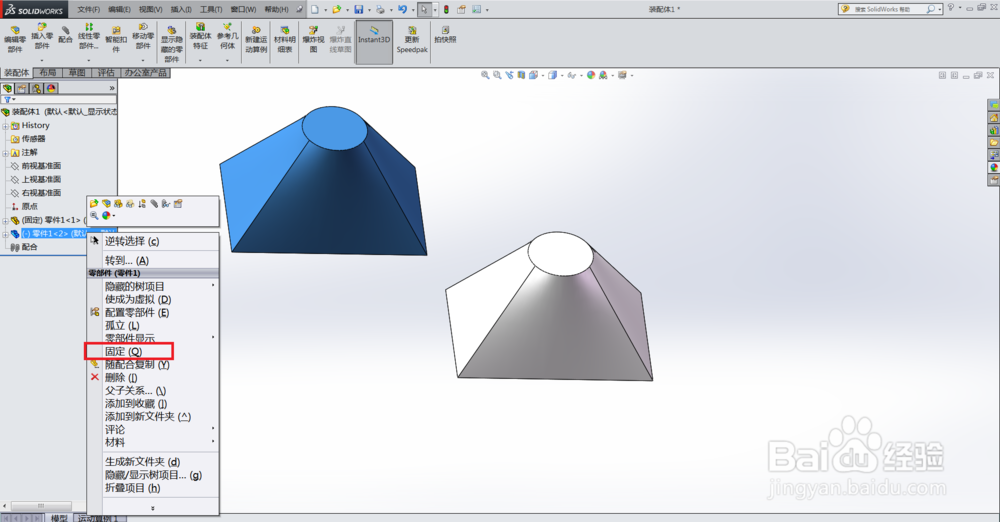Click the Help question mark icon
Screen dimensions: 1000x522
(x=951, y=8)
